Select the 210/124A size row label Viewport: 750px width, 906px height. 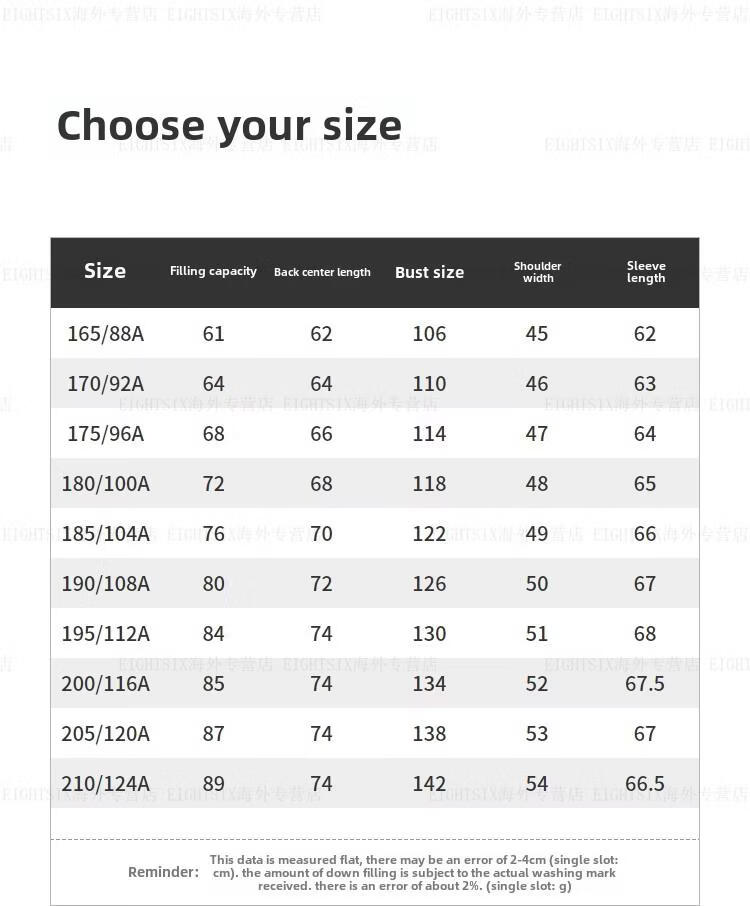click(105, 783)
